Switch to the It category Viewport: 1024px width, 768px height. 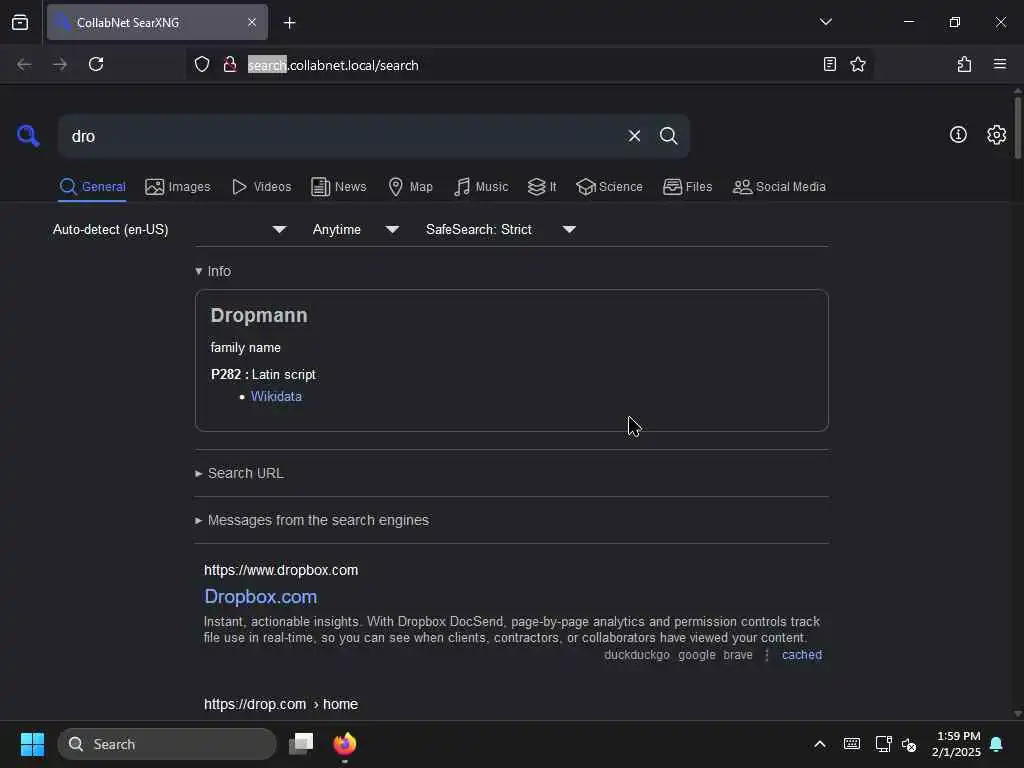click(542, 187)
